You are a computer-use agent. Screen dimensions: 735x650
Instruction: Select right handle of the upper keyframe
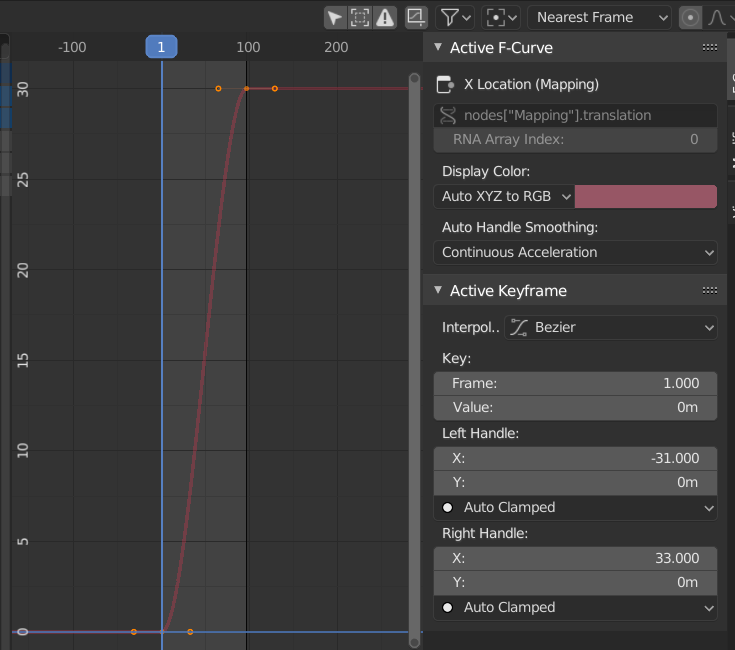coord(275,89)
